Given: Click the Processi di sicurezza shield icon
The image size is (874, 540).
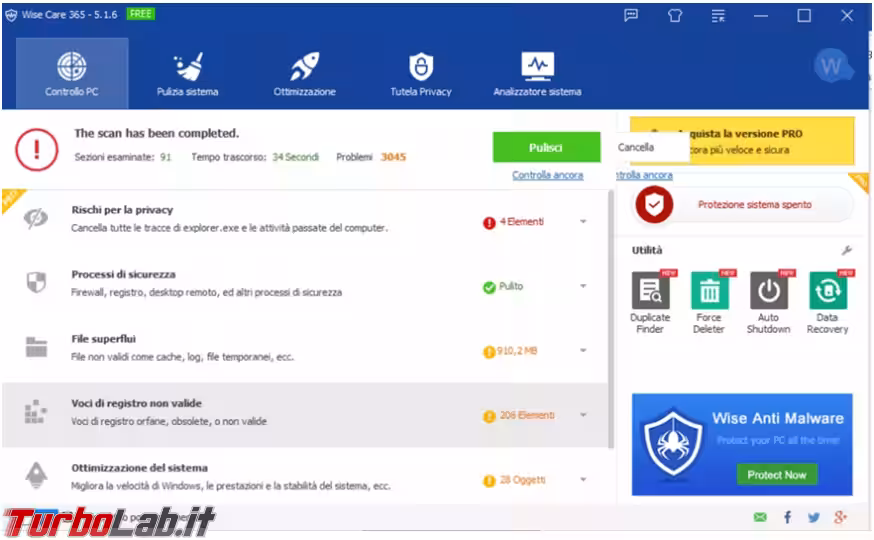Looking at the screenshot, I should (36, 282).
